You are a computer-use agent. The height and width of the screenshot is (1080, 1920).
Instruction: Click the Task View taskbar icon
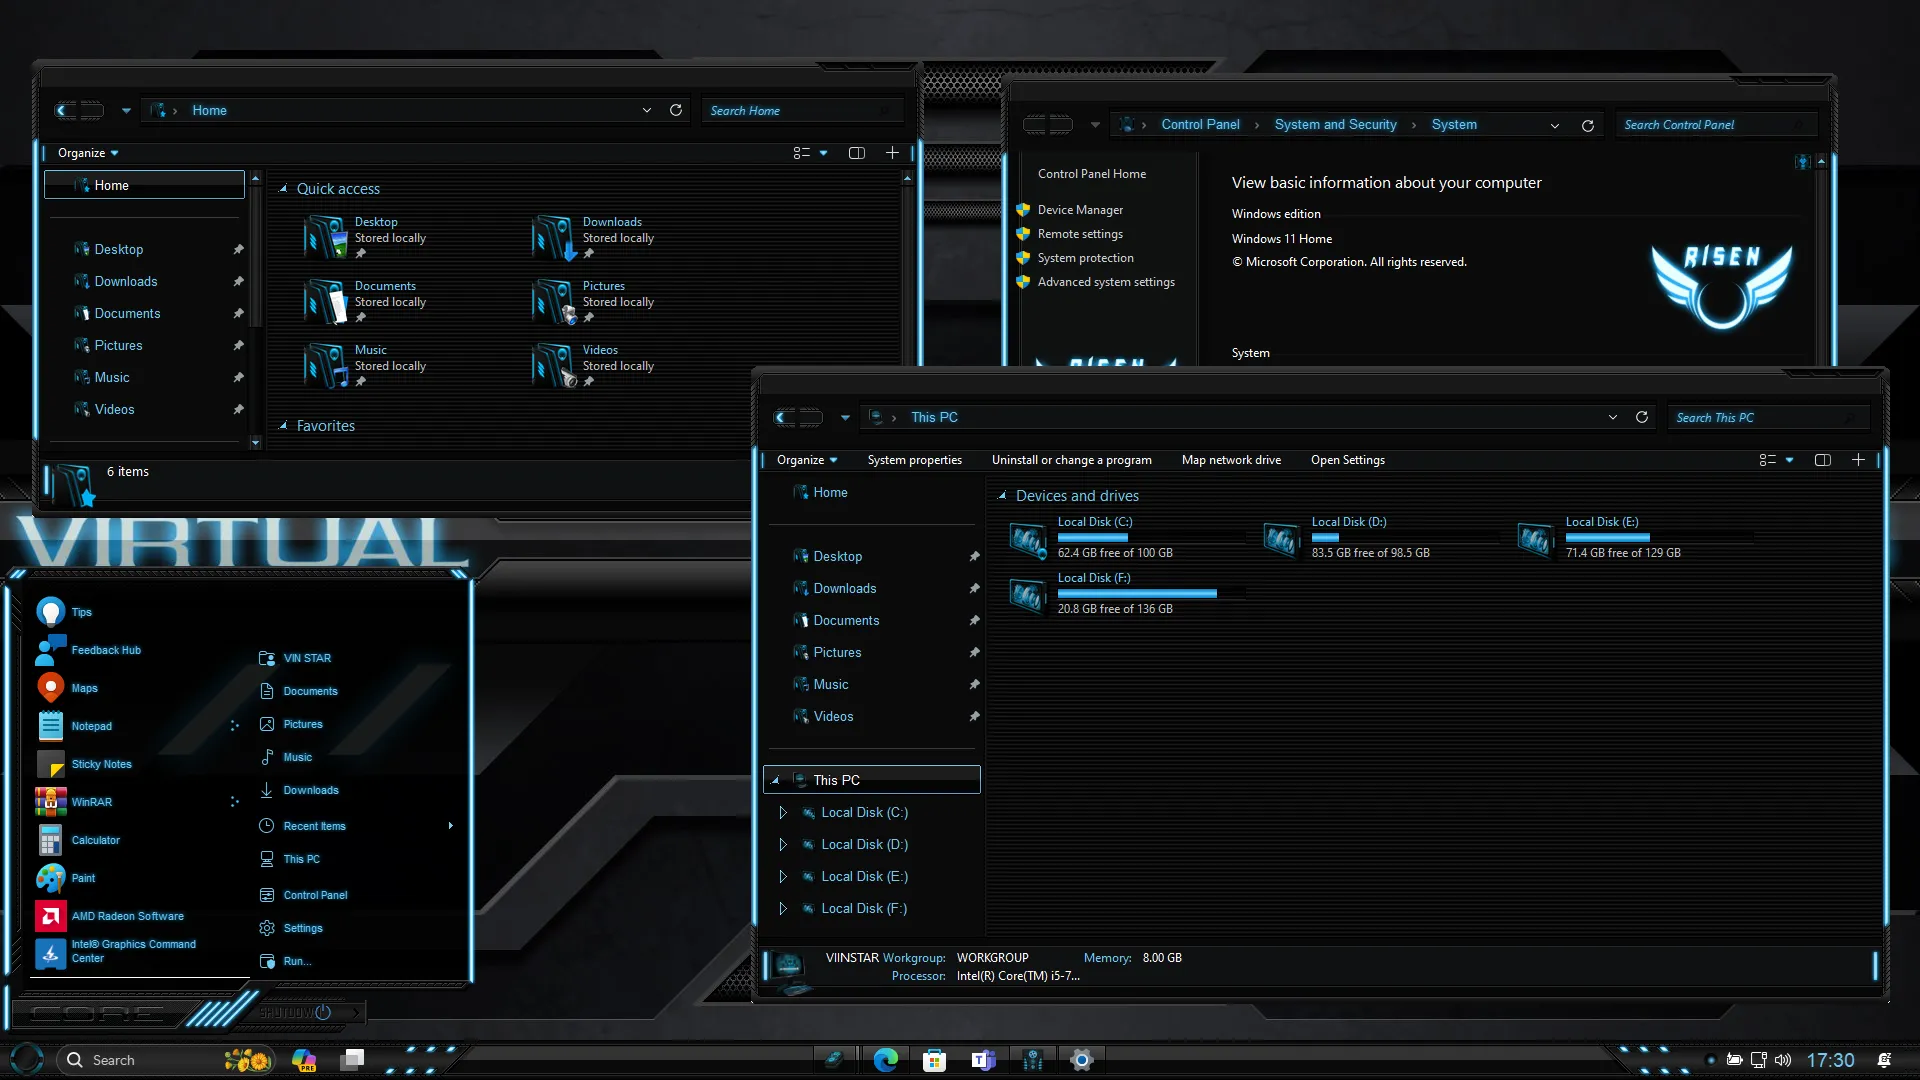[352, 1060]
